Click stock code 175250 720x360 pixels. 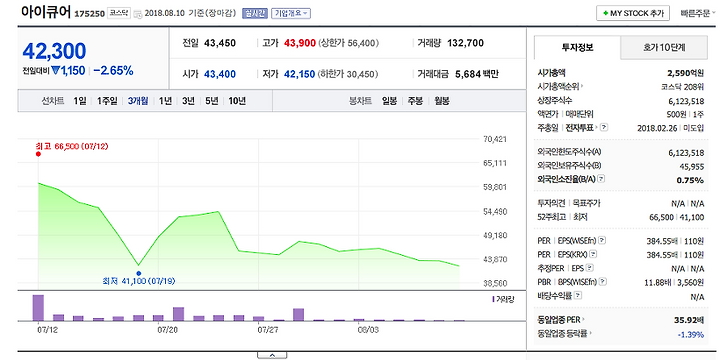90,14
